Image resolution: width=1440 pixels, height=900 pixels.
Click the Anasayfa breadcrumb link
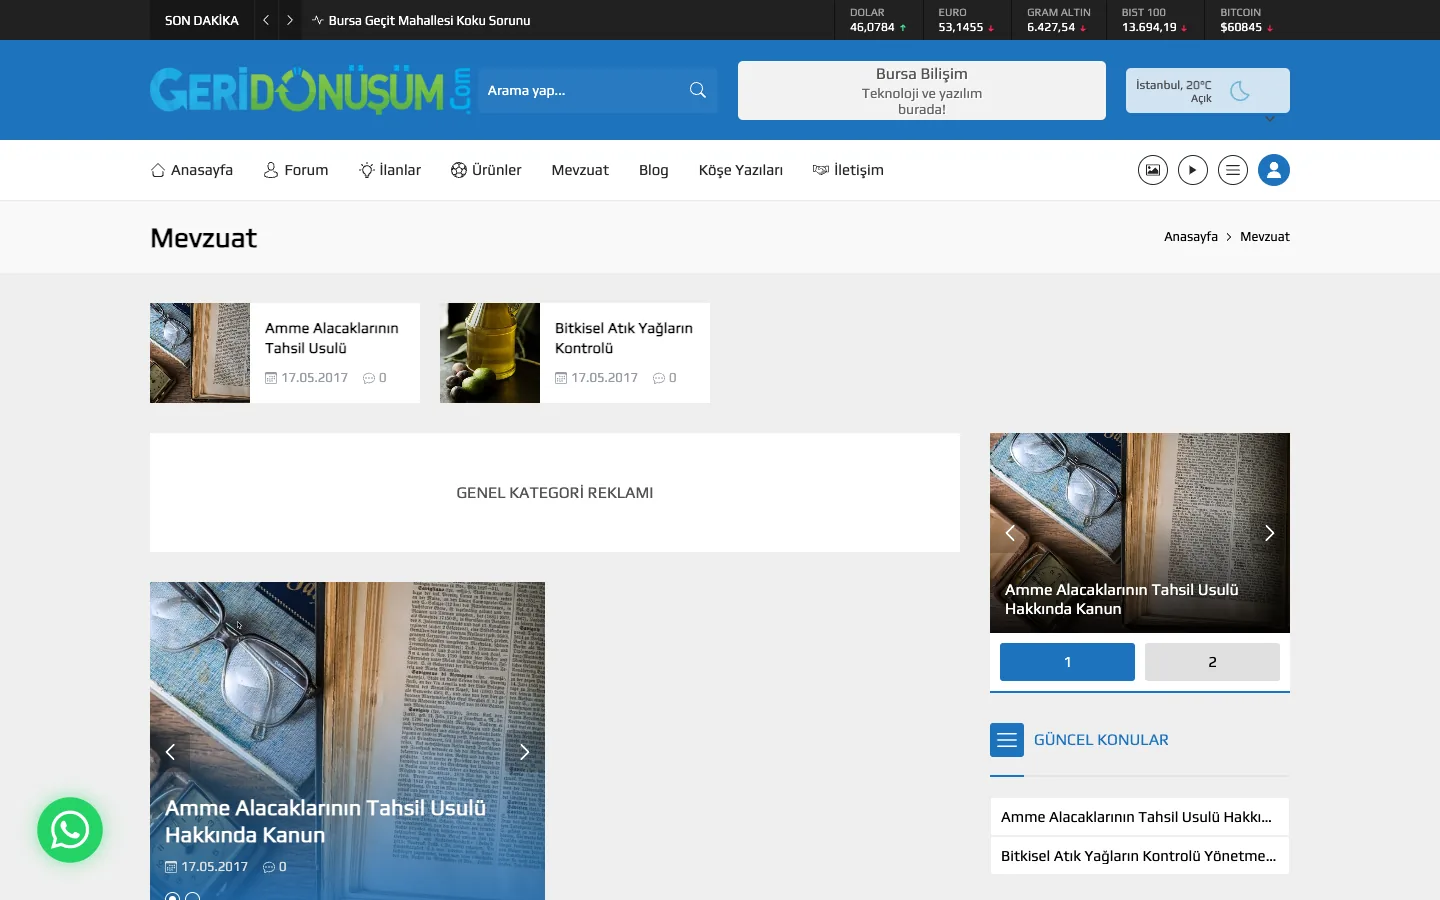[x=1191, y=237]
